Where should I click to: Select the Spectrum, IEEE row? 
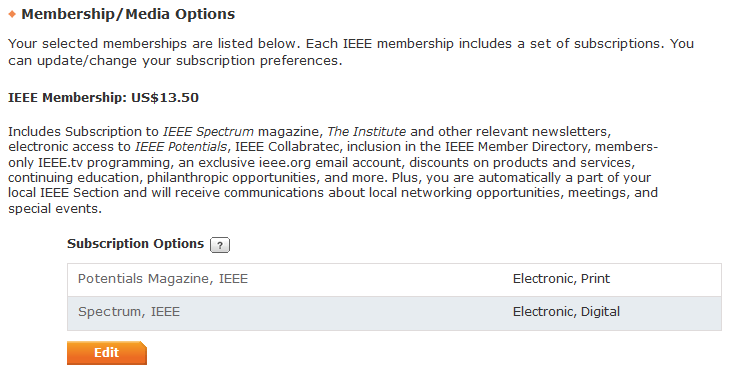pyautogui.click(x=394, y=313)
